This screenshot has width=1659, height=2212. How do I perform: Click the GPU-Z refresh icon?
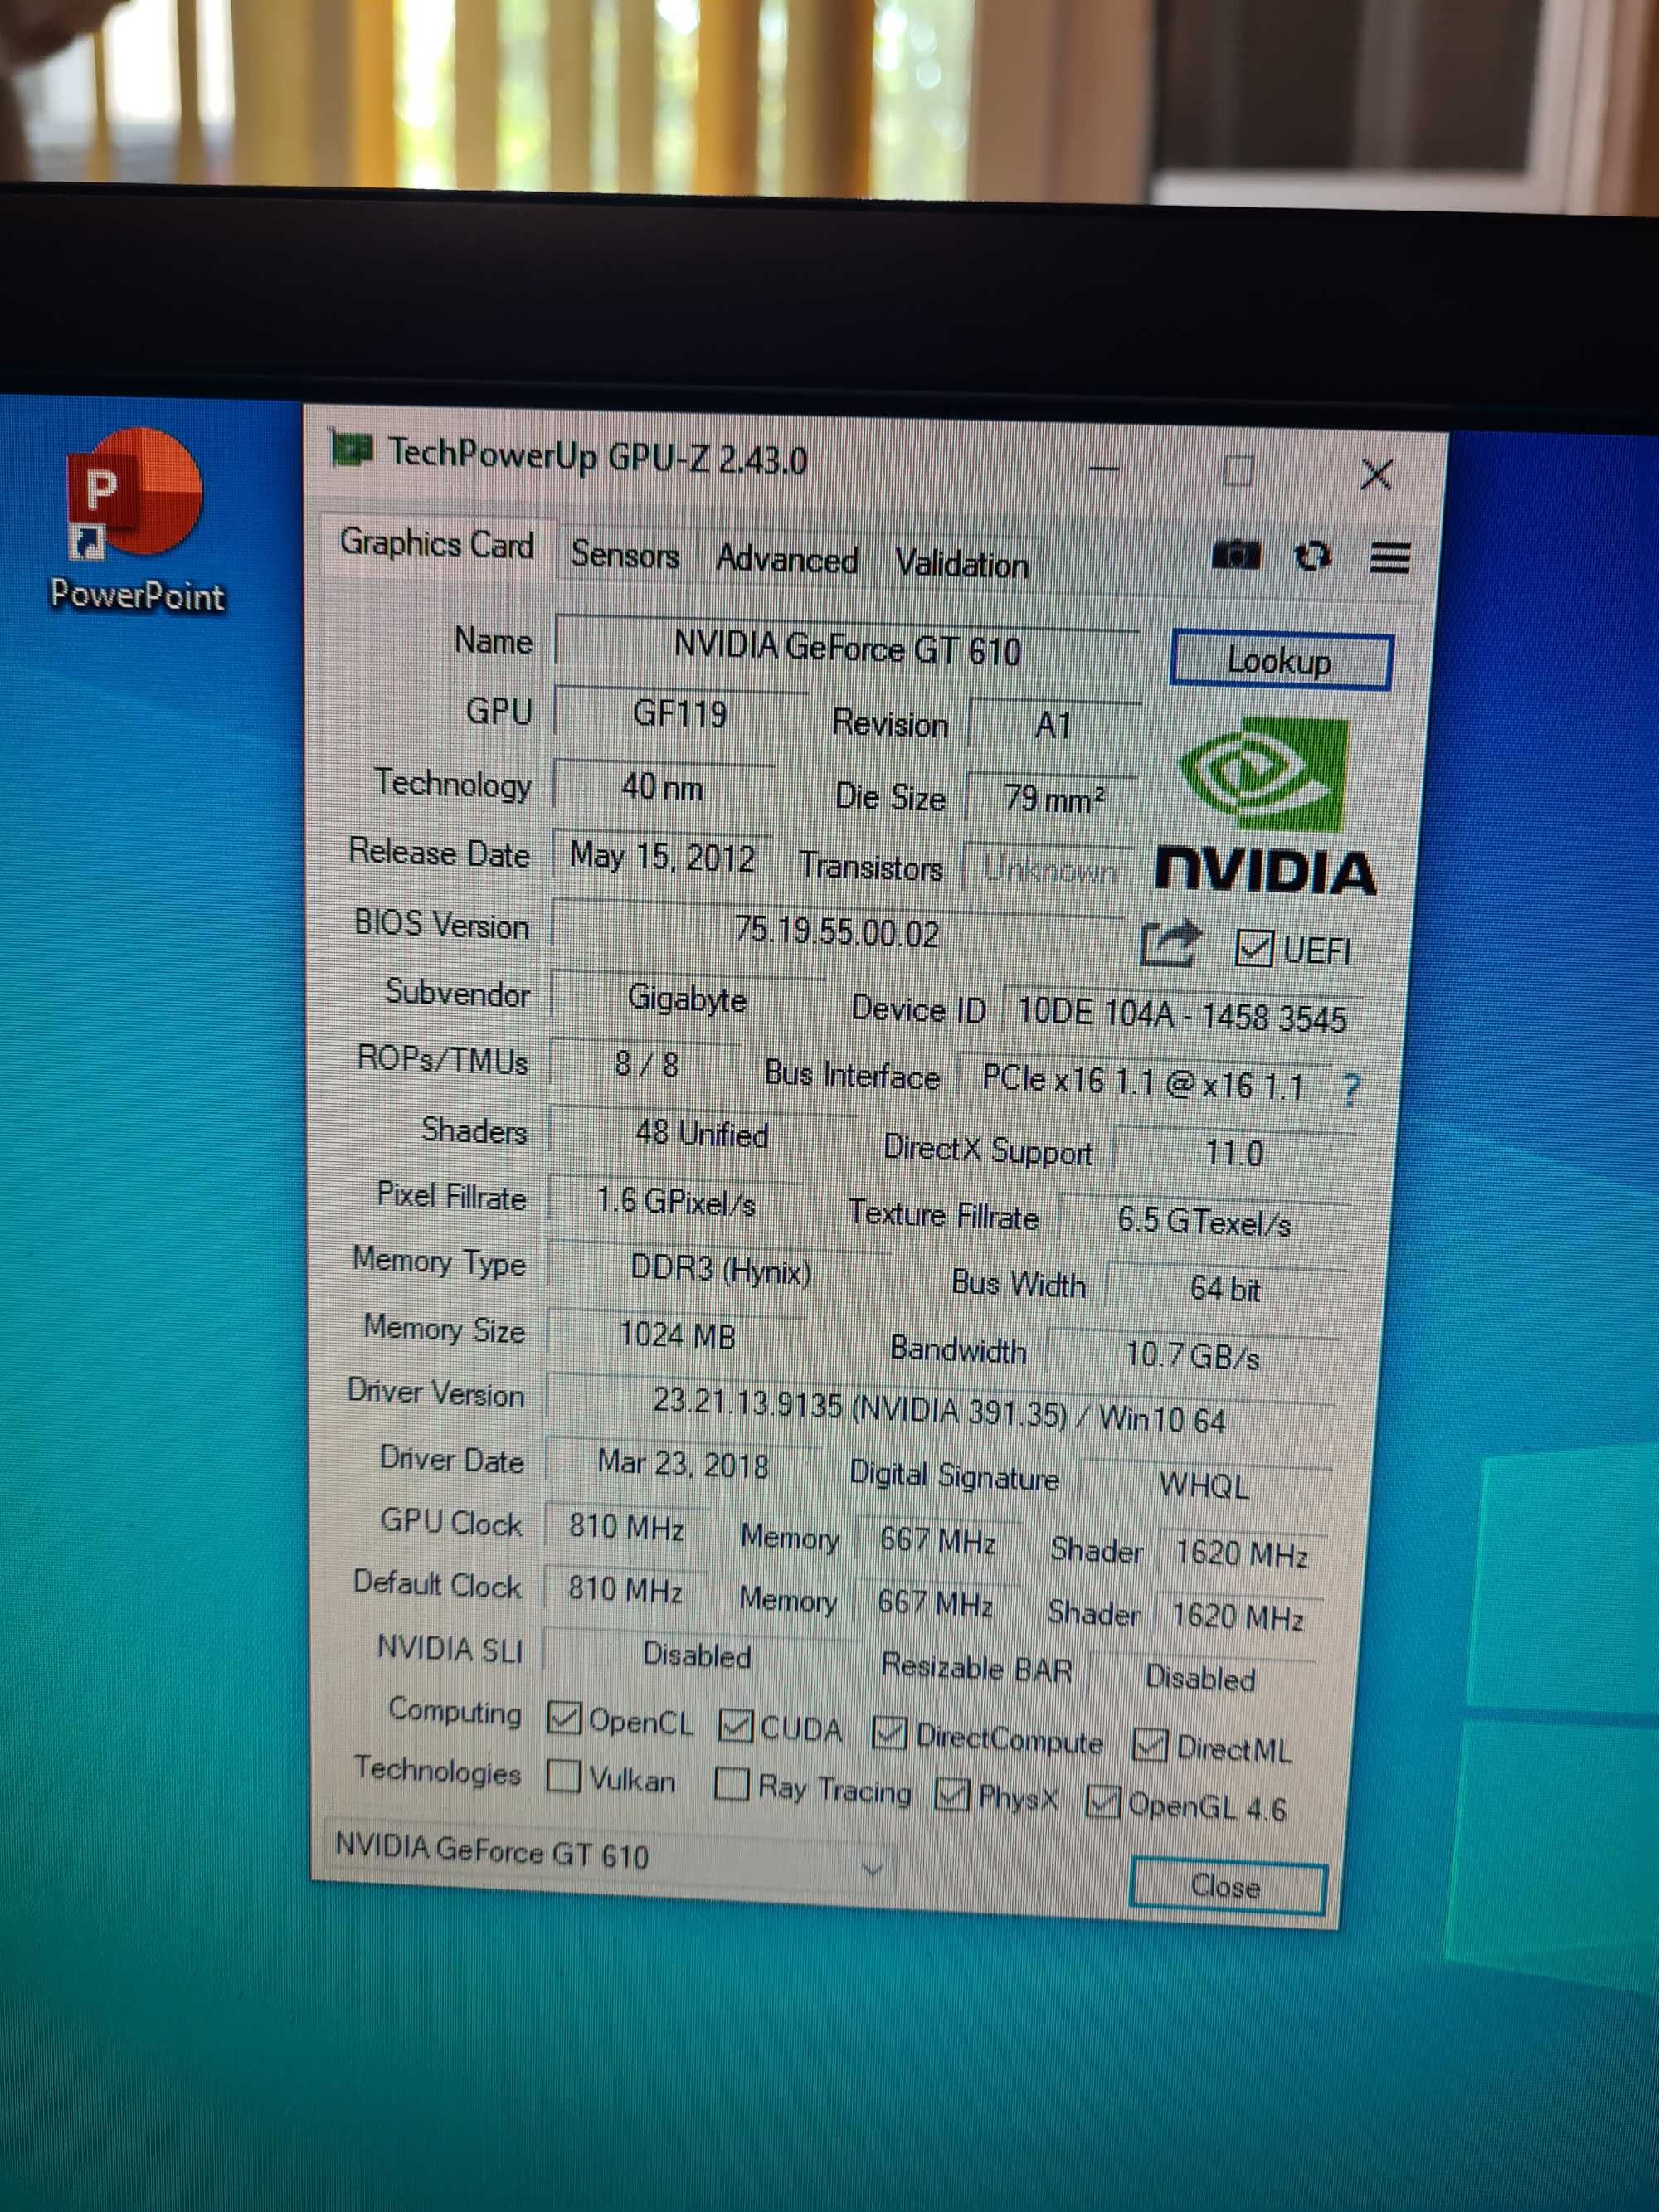[1312, 555]
